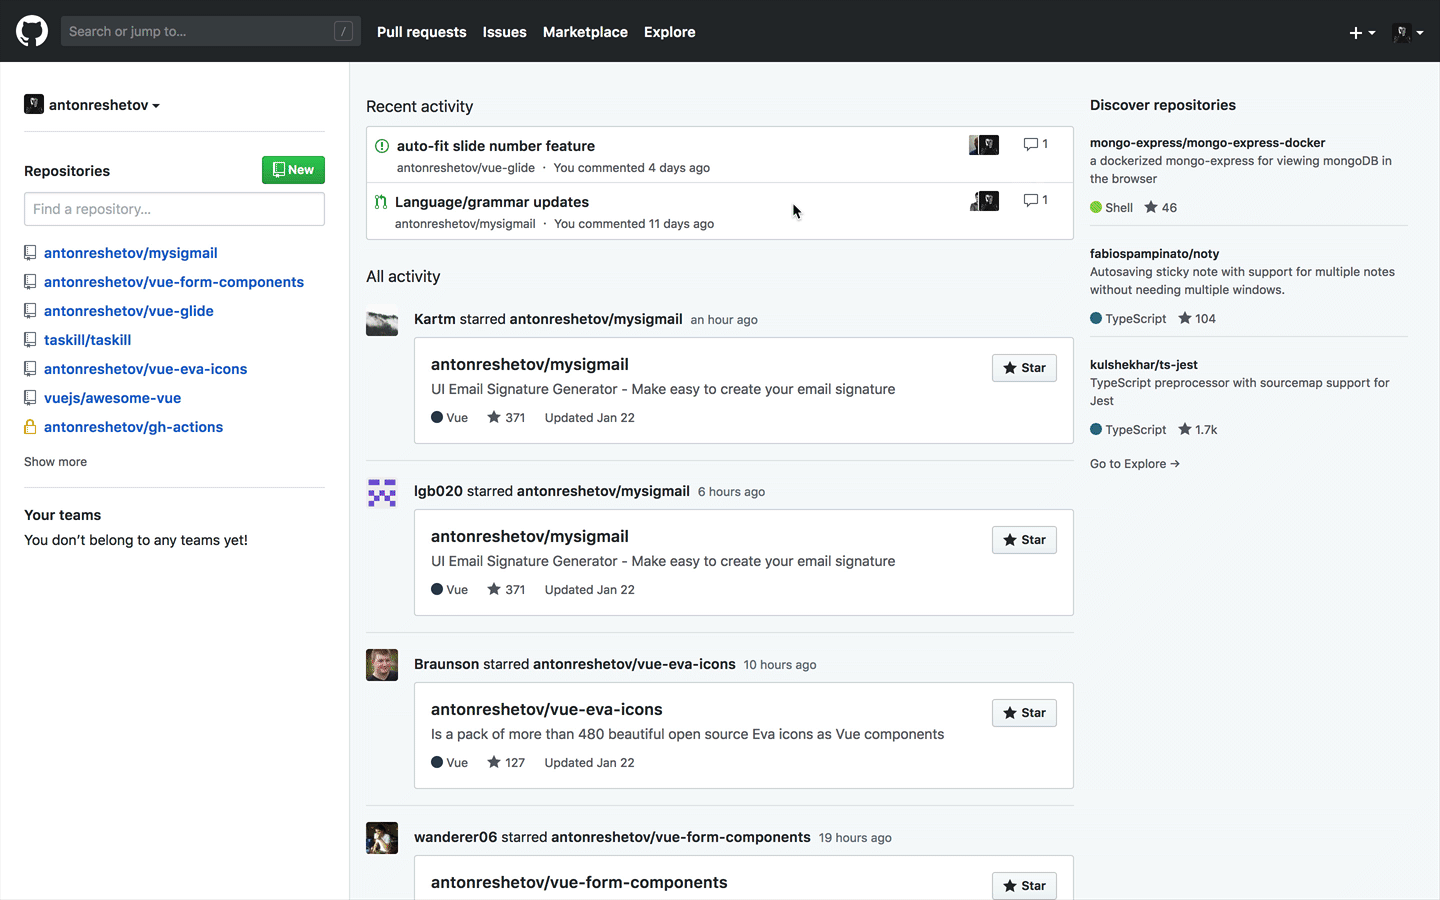Open Explore in top navigation
1440x900 pixels.
click(x=669, y=32)
